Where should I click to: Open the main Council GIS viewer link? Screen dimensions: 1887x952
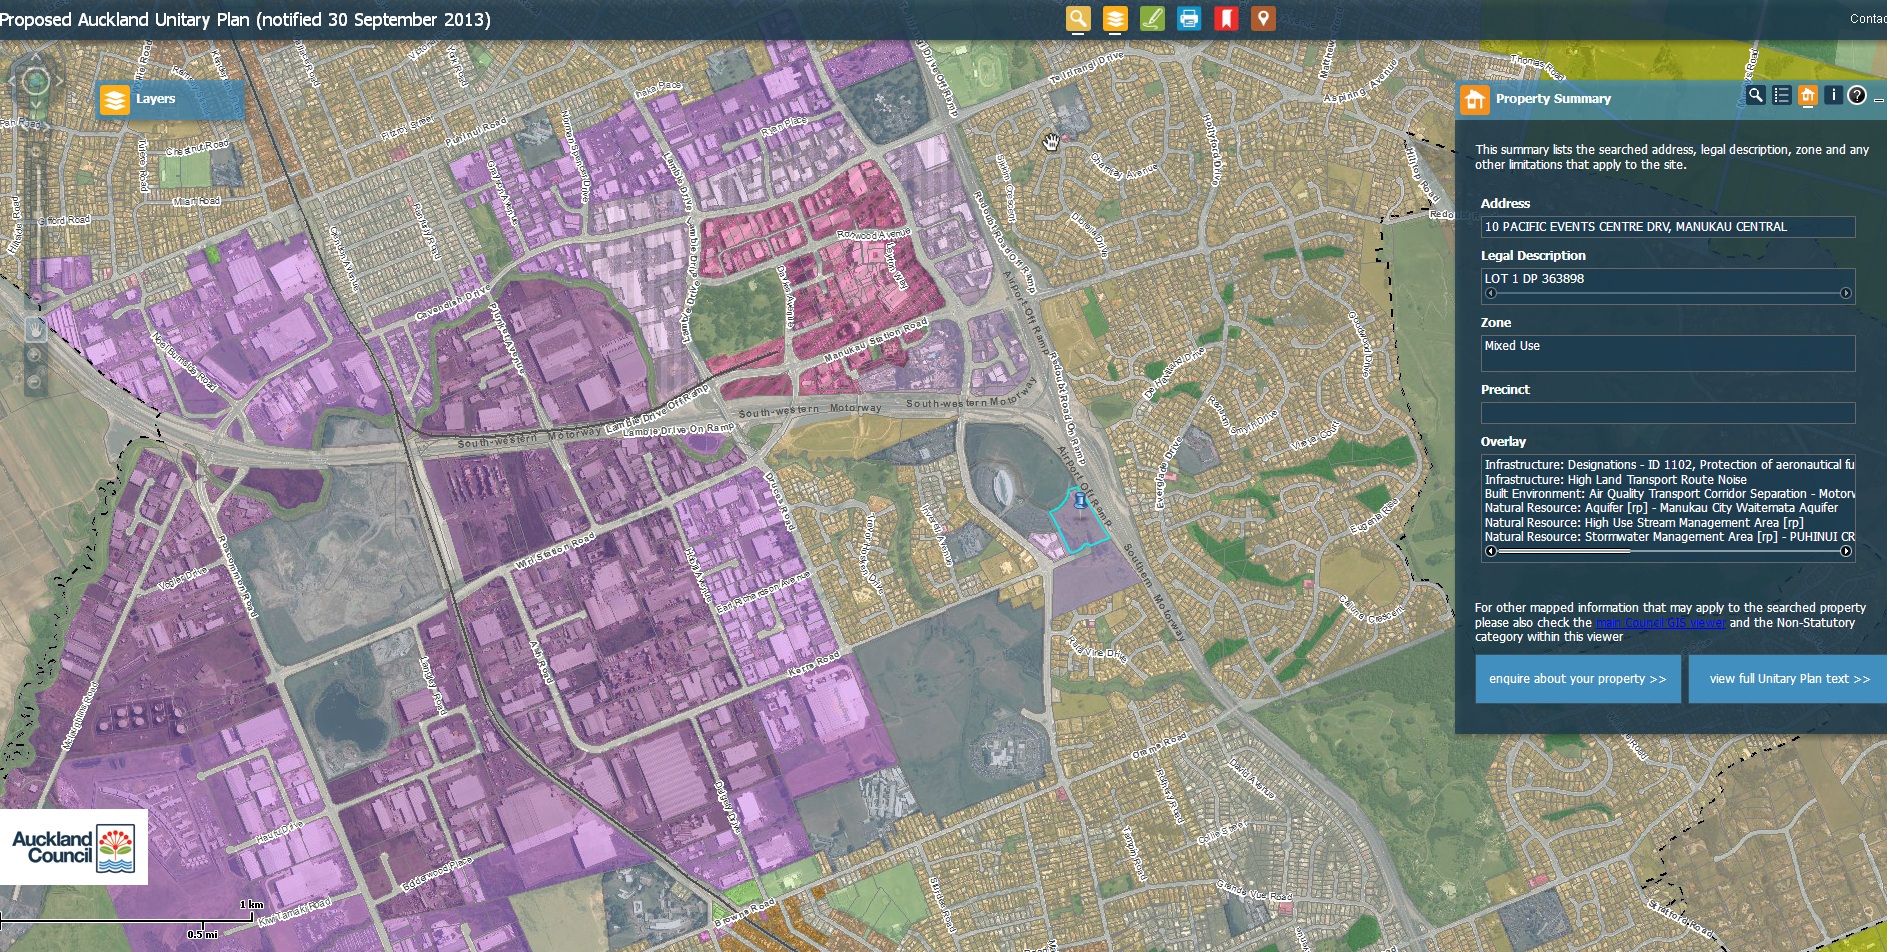[1660, 623]
